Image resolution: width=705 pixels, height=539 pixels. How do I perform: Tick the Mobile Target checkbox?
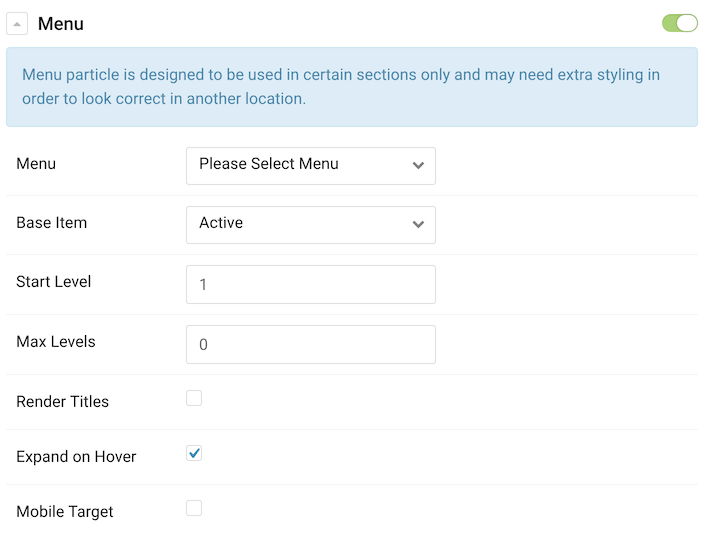point(194,508)
